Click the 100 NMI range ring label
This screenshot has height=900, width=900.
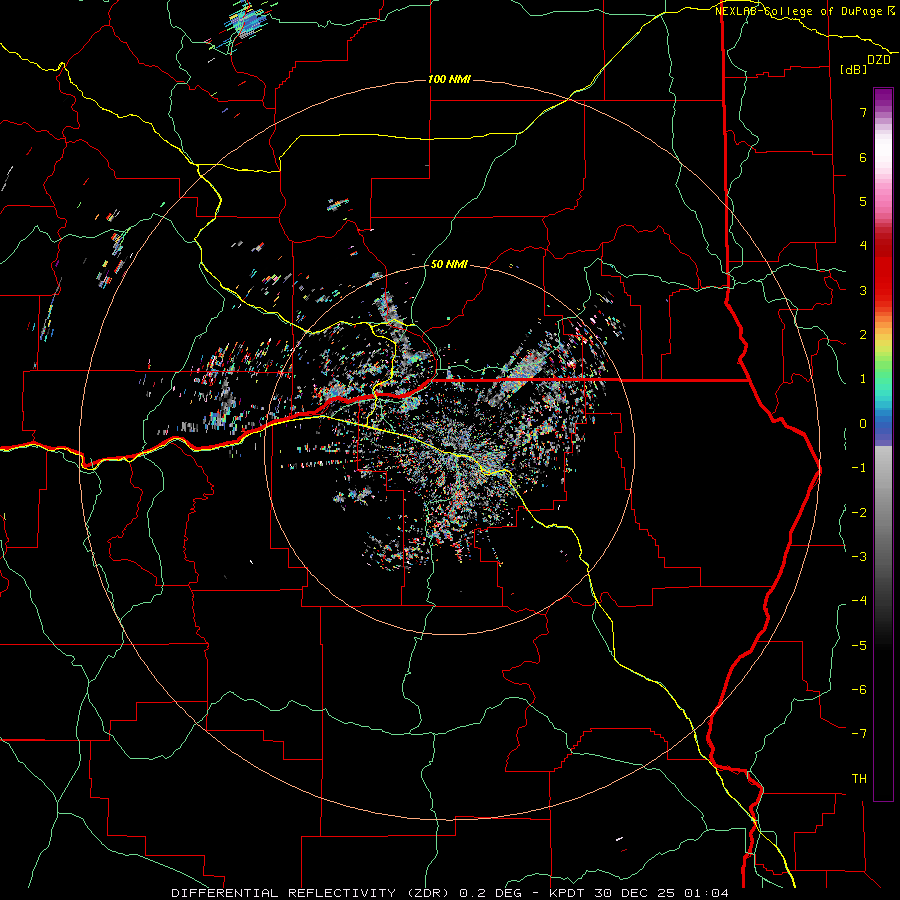coord(449,79)
